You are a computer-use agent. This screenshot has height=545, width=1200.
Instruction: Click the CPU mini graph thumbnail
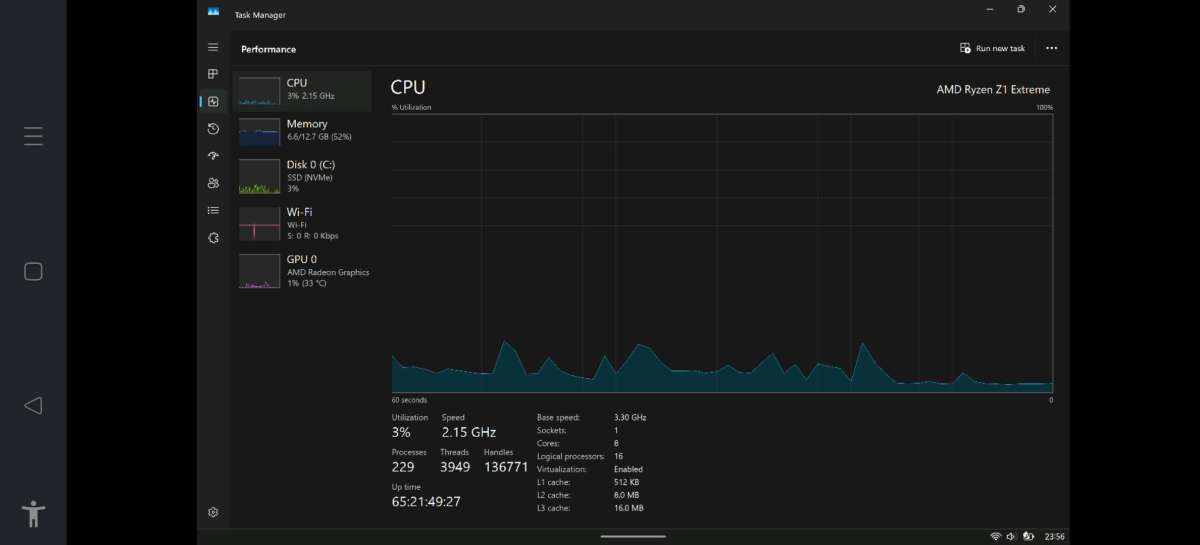259,91
